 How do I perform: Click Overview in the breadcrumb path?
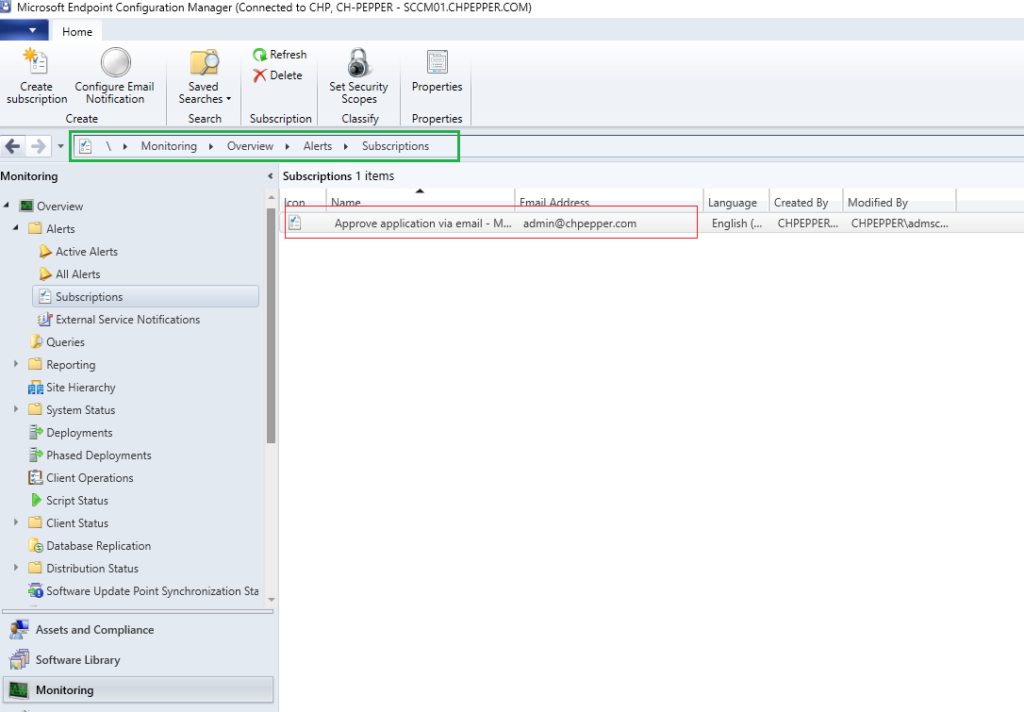point(250,146)
